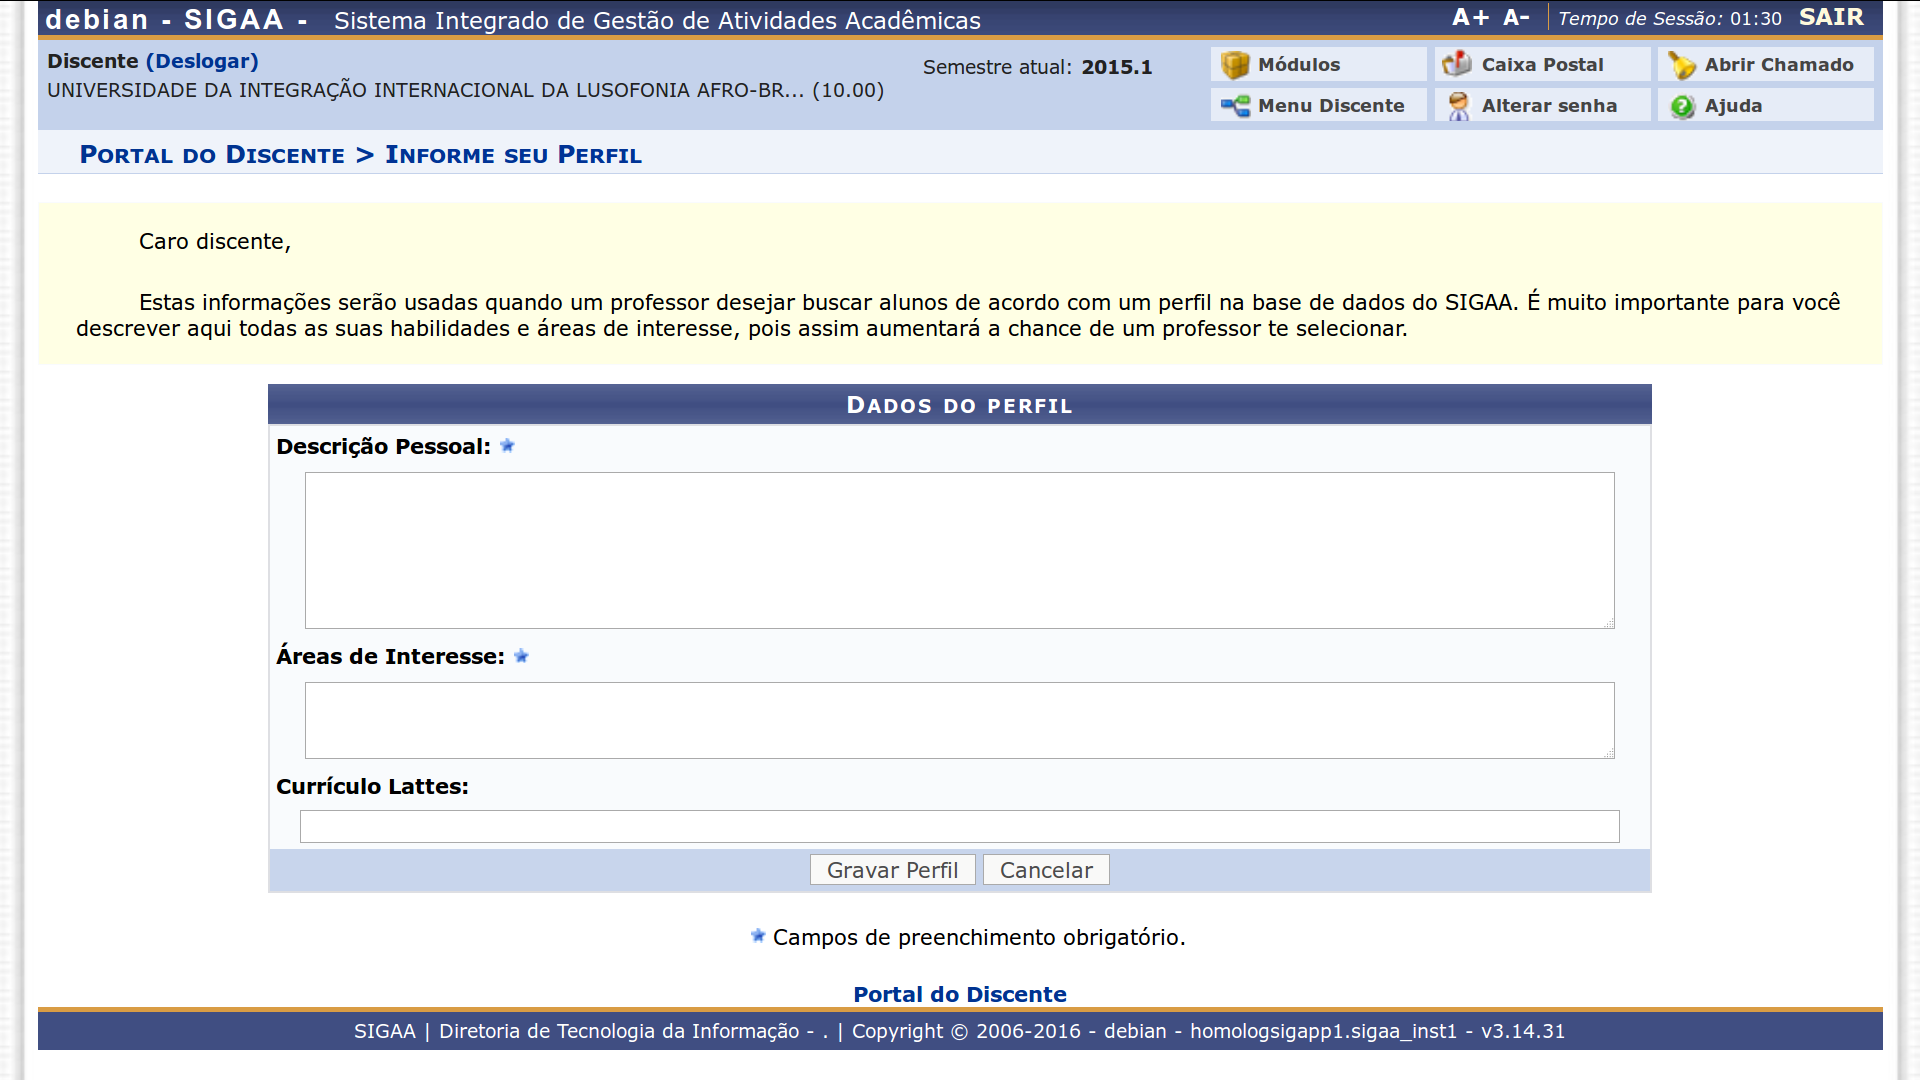Viewport: 1920px width, 1080px height.
Task: Click the Menu Discente tree icon
Action: 1235,106
